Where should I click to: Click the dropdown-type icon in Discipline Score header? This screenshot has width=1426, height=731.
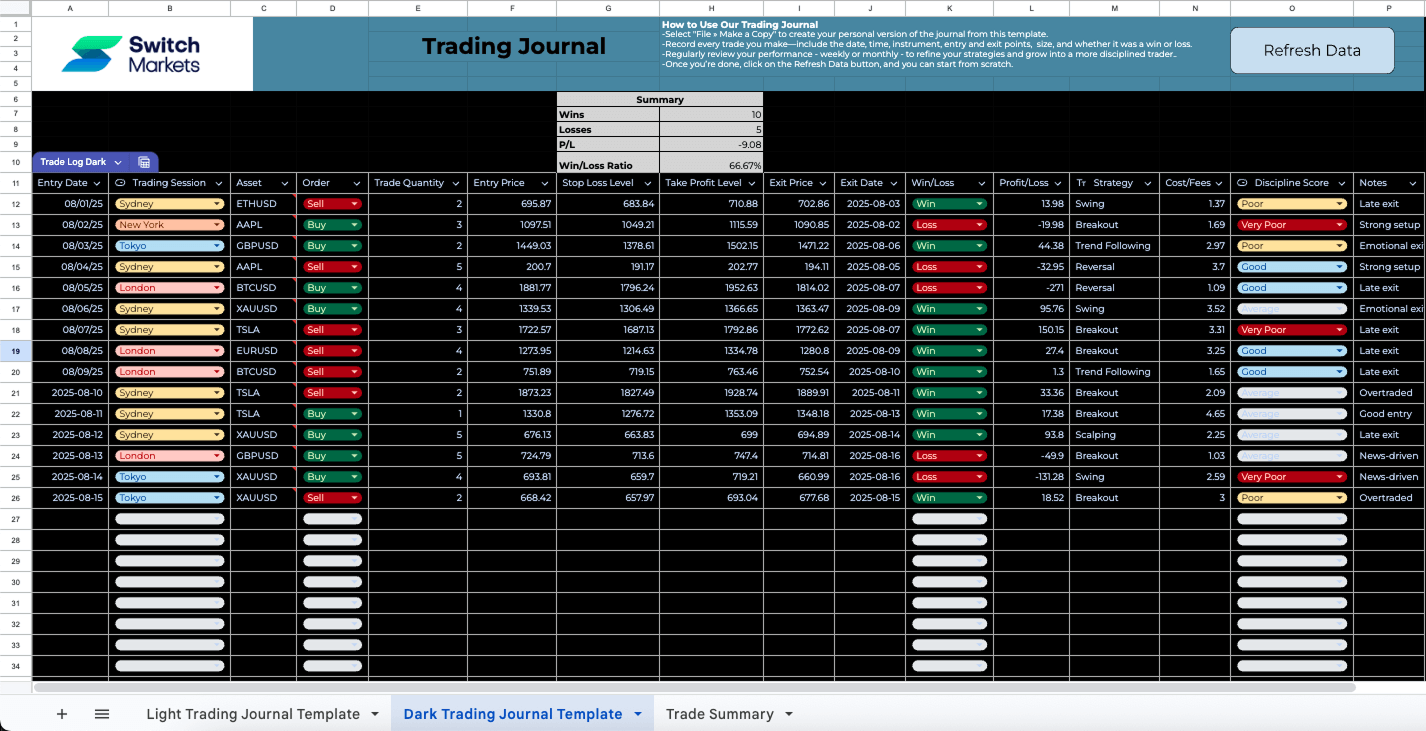click(x=1242, y=183)
